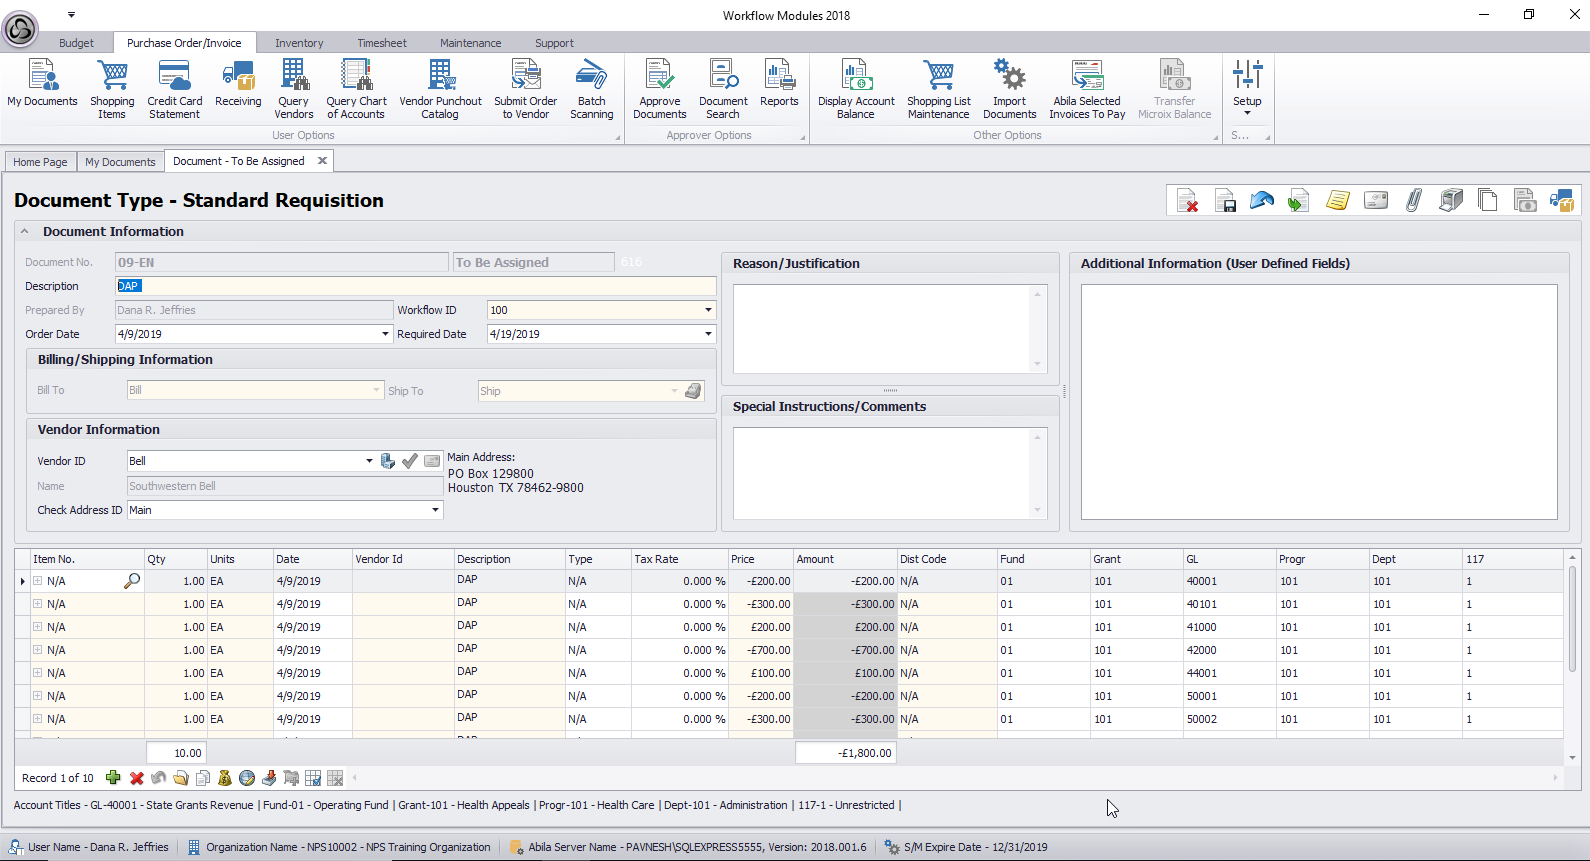This screenshot has width=1590, height=861.
Task: Switch to the Inventory ribbon tab
Action: click(299, 43)
